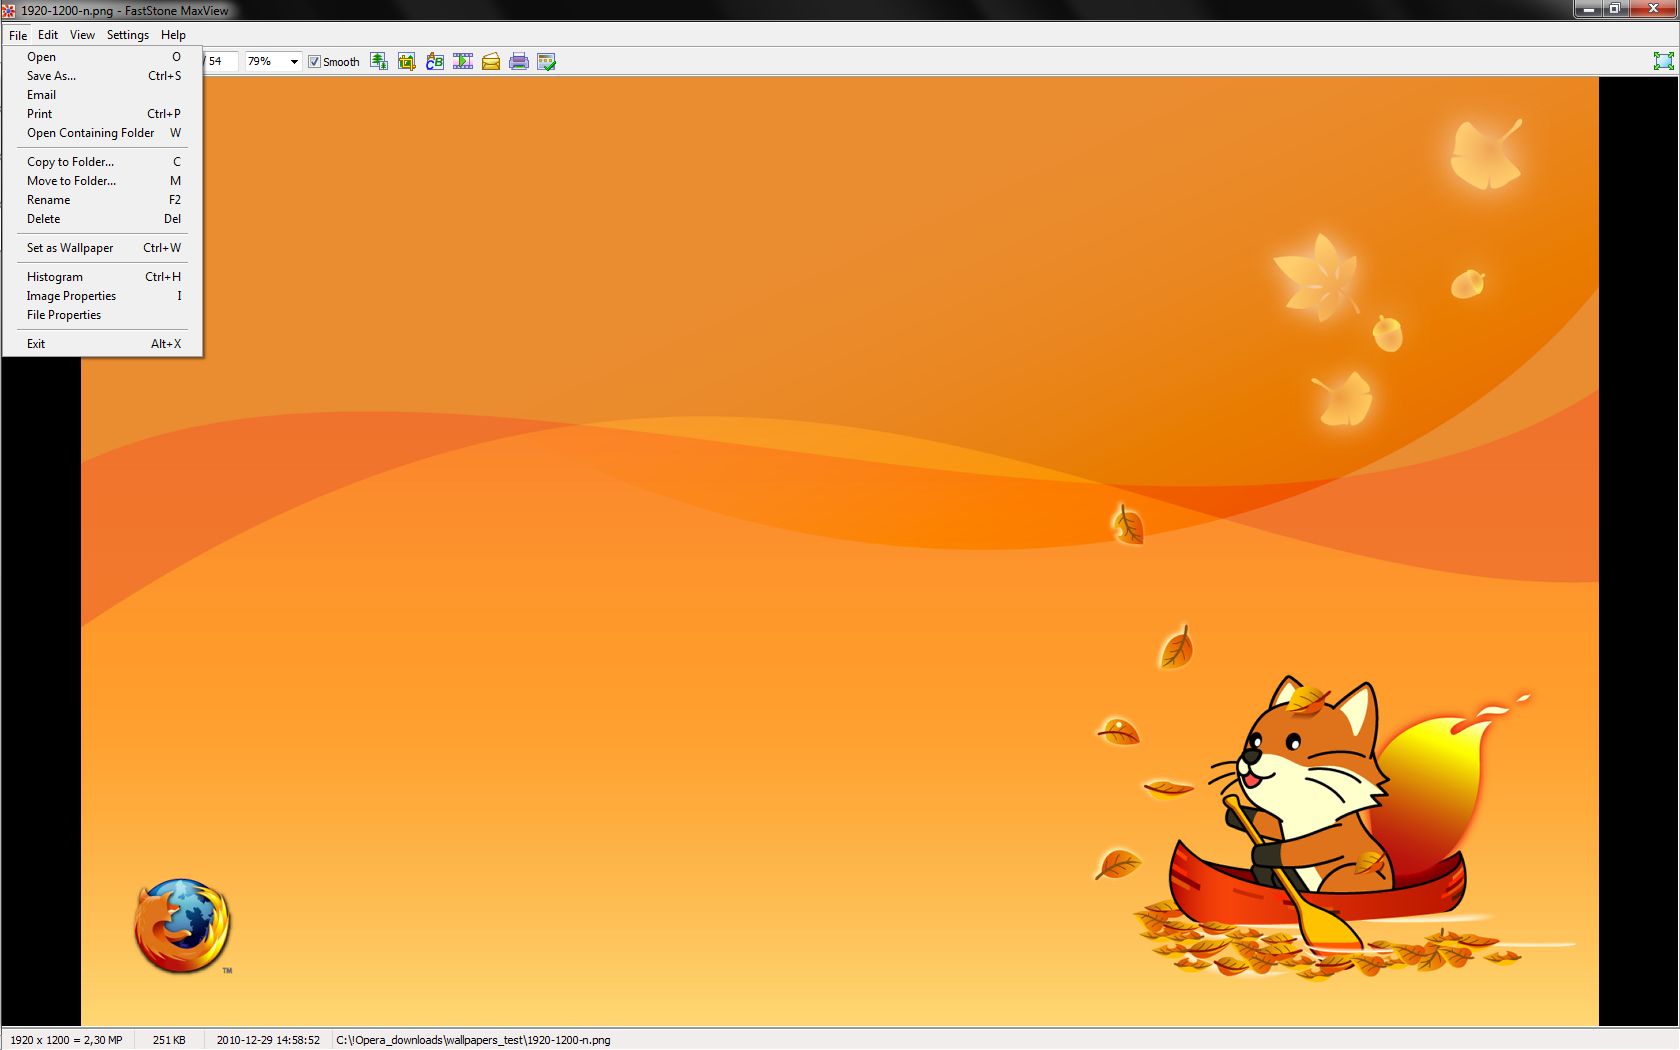Select Rename menu entry

[x=102, y=200]
